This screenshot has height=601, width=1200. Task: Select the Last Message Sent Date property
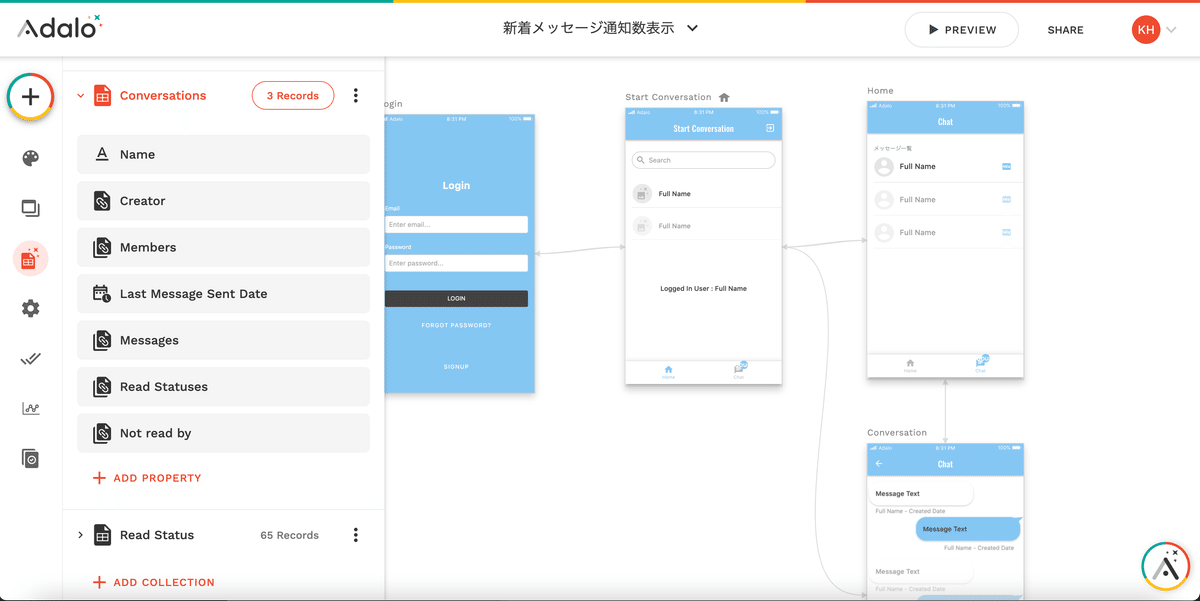[223, 294]
